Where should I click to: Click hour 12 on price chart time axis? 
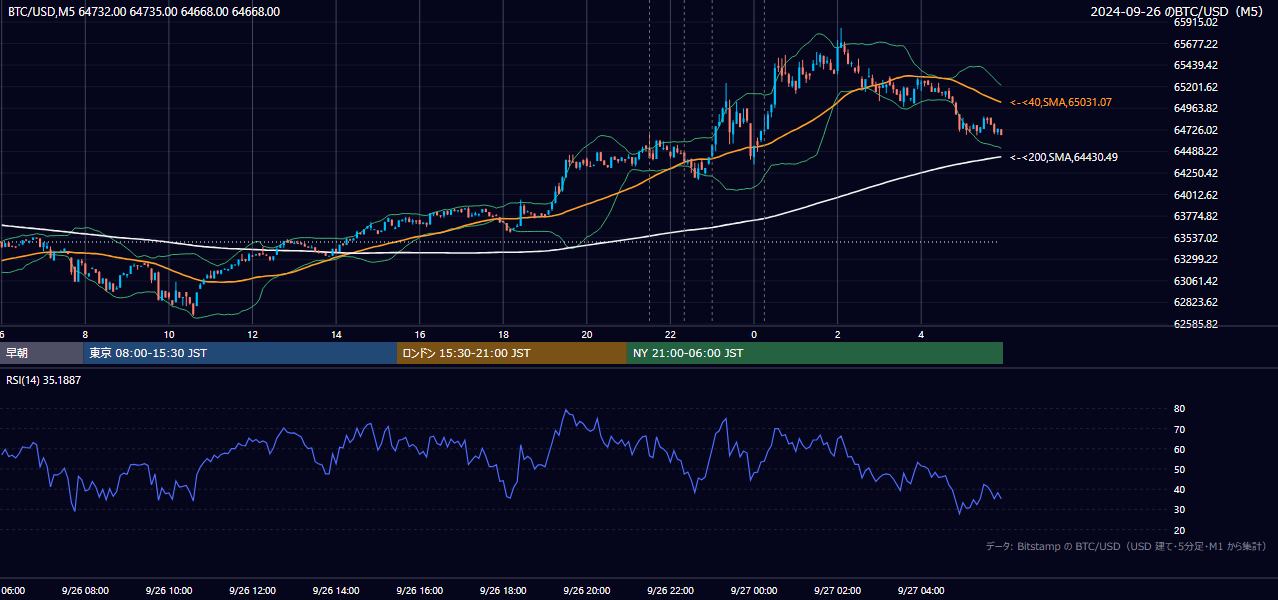pos(252,335)
